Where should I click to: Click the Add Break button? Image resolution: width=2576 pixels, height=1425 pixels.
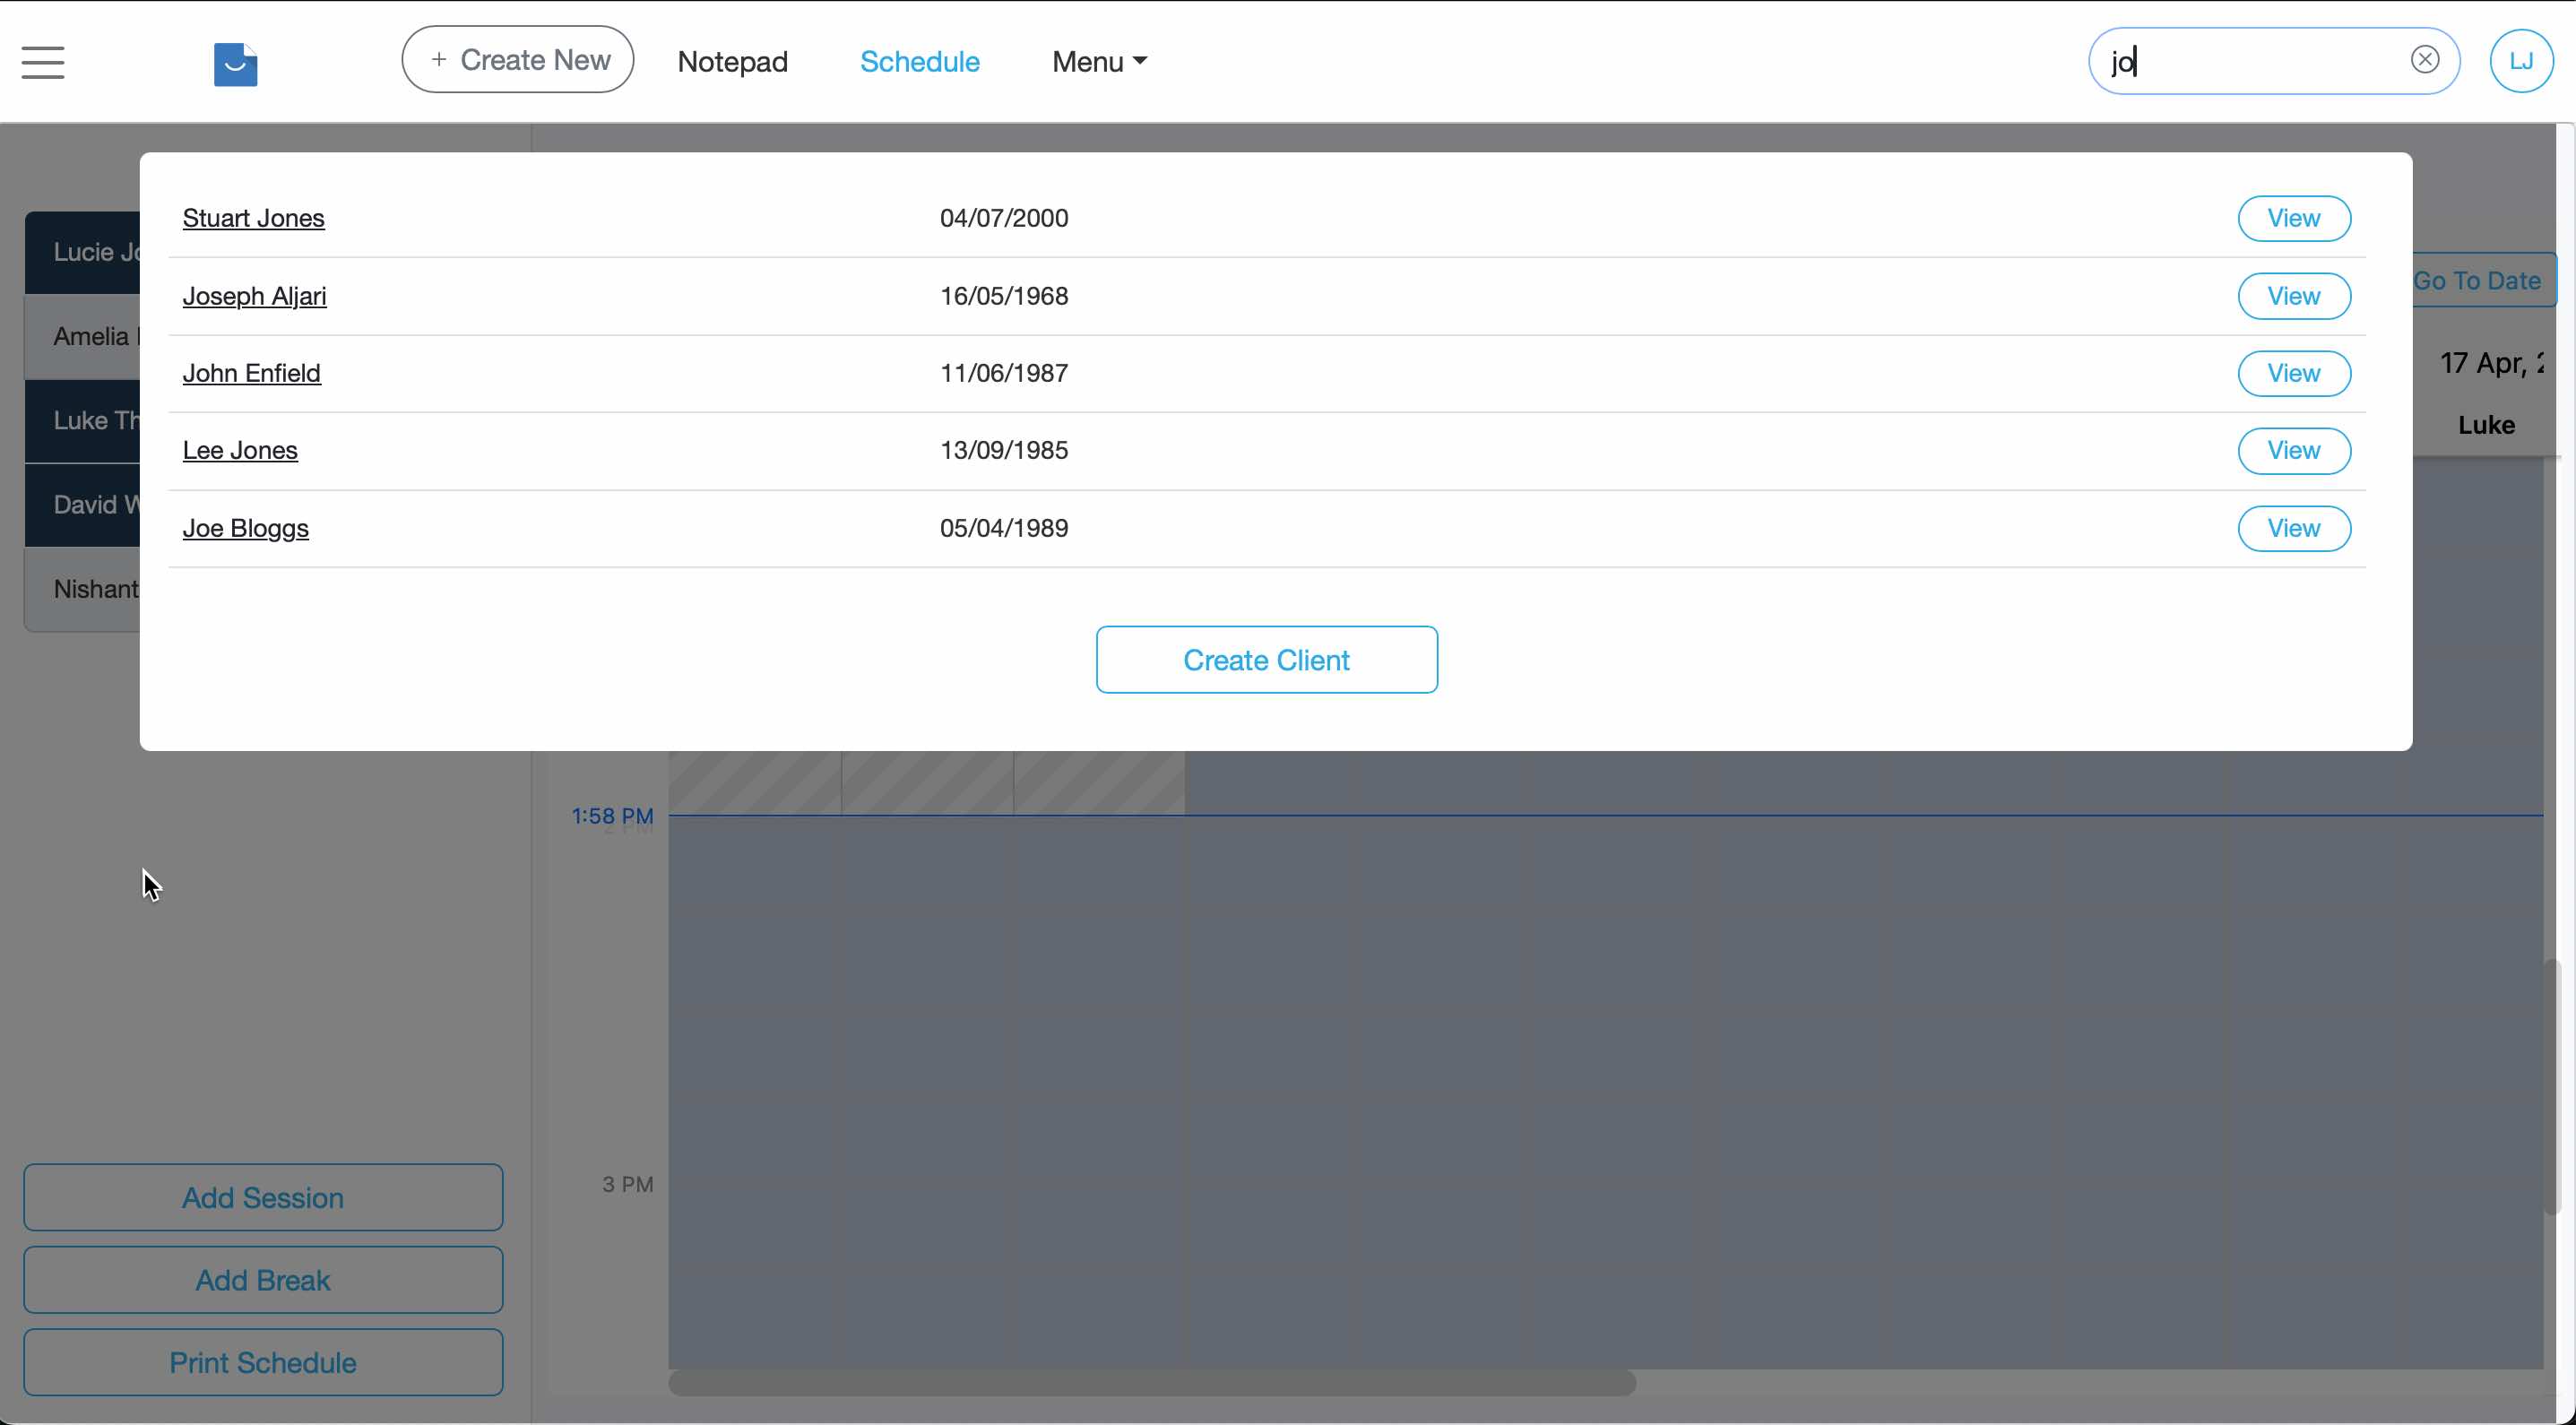(x=263, y=1280)
